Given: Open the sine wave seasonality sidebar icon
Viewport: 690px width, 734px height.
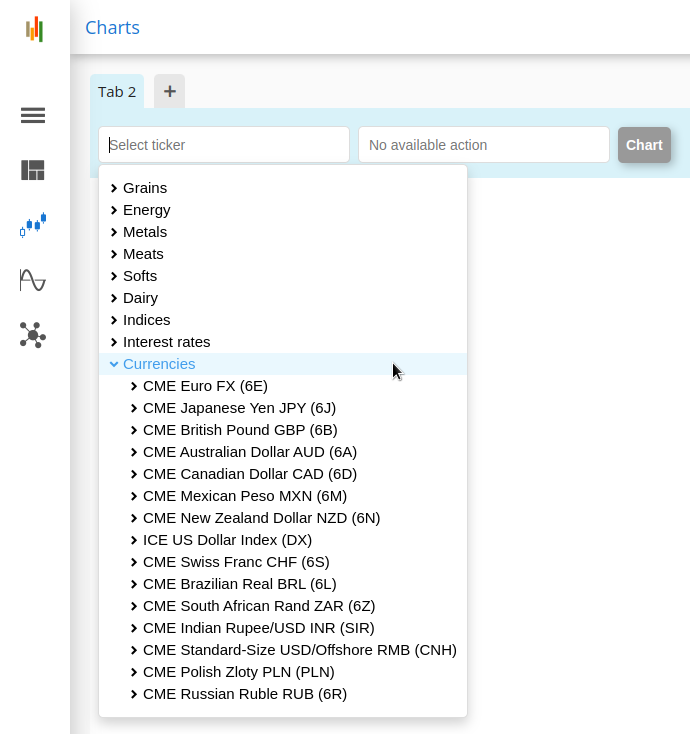Looking at the screenshot, I should pyautogui.click(x=33, y=280).
